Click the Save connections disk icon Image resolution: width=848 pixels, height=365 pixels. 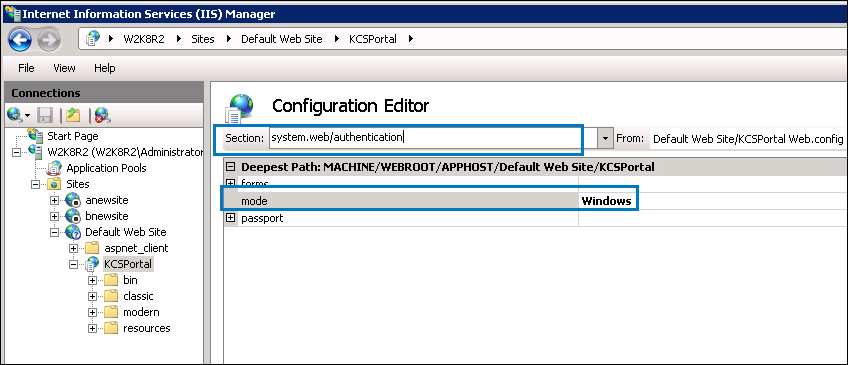click(x=45, y=115)
